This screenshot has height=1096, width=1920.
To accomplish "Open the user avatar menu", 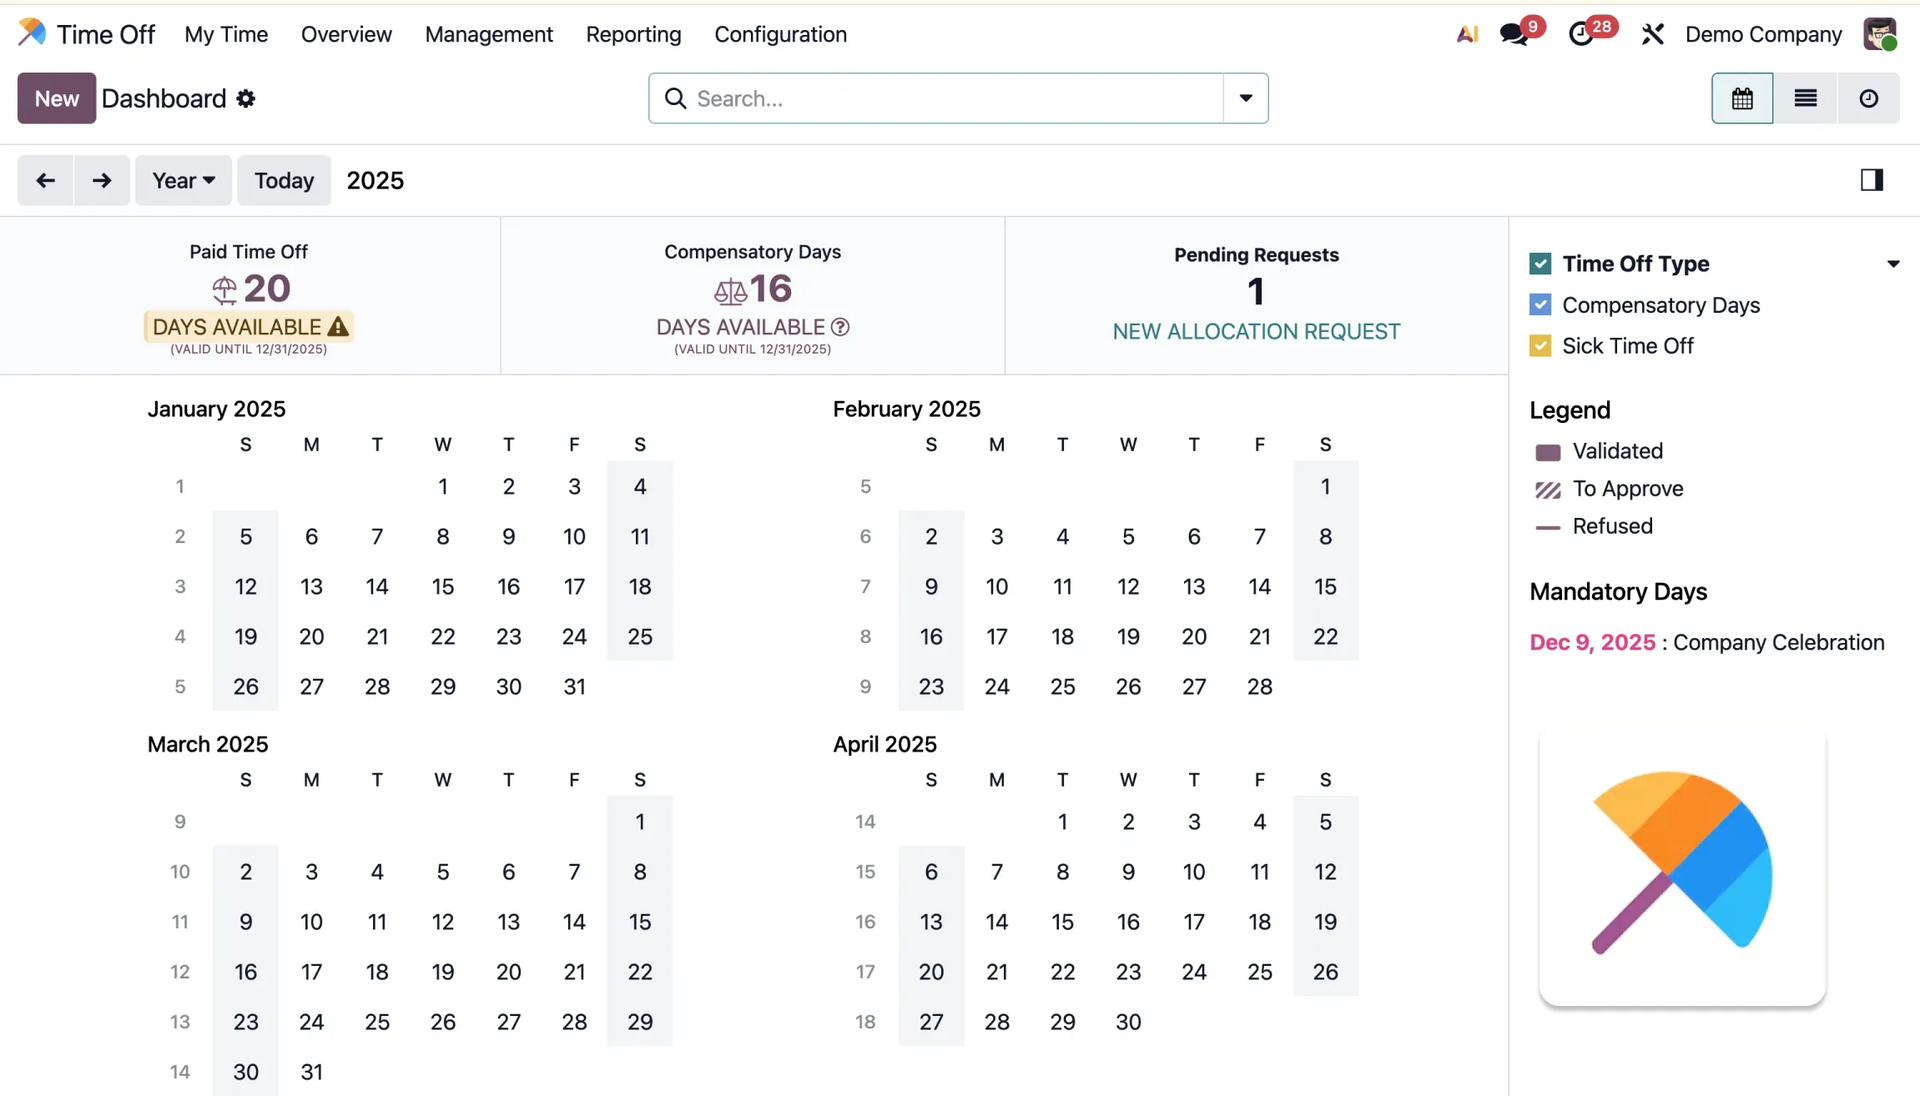I will 1880,34.
